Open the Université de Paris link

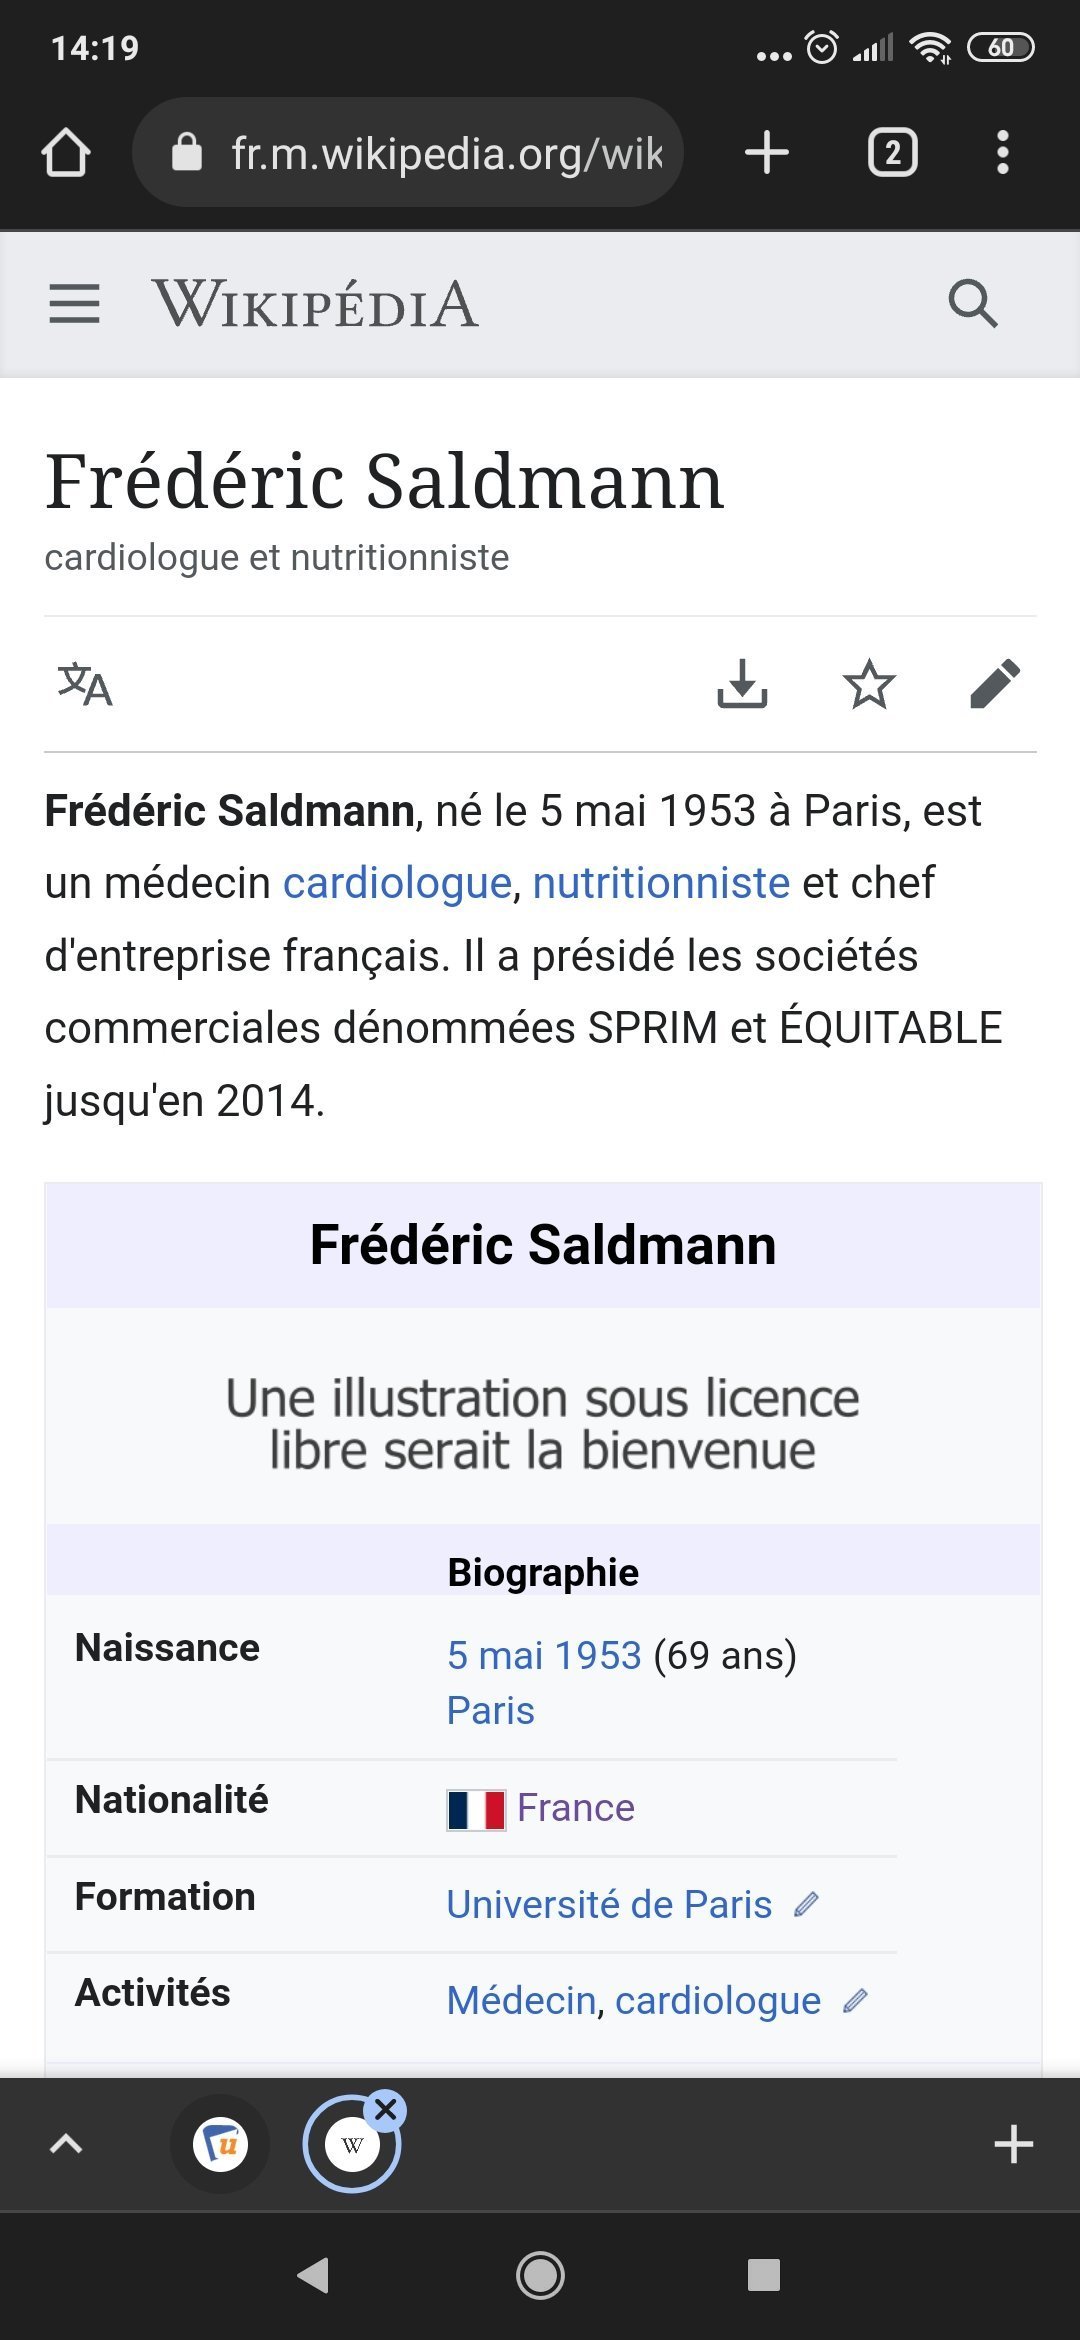(x=609, y=1905)
